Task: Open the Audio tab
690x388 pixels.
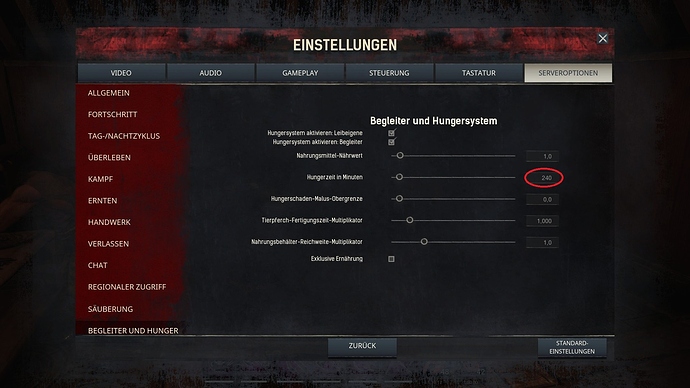Action: pyautogui.click(x=211, y=73)
